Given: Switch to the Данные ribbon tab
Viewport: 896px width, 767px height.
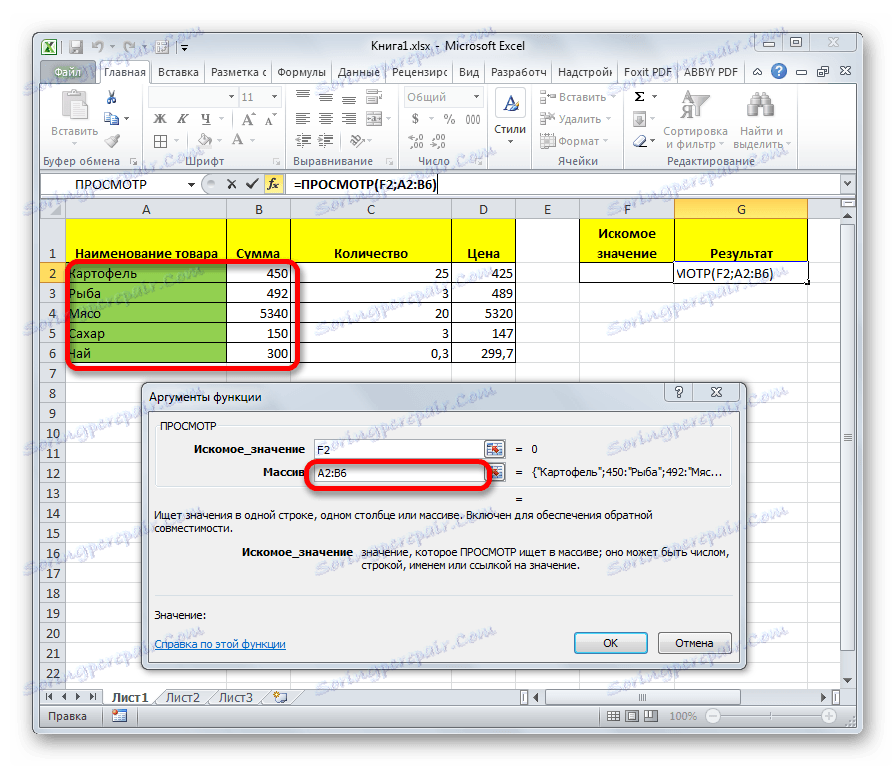Looking at the screenshot, I should tap(358, 72).
